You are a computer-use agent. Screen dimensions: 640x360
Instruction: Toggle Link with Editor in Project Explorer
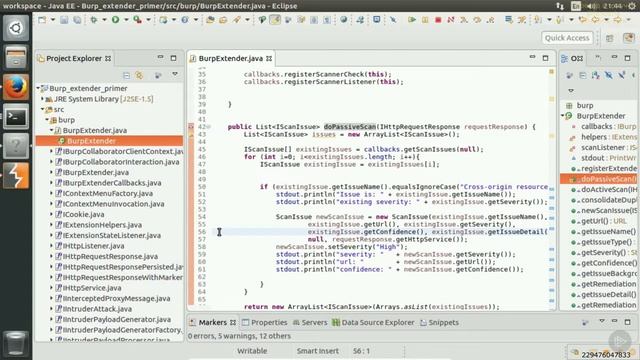click(140, 75)
